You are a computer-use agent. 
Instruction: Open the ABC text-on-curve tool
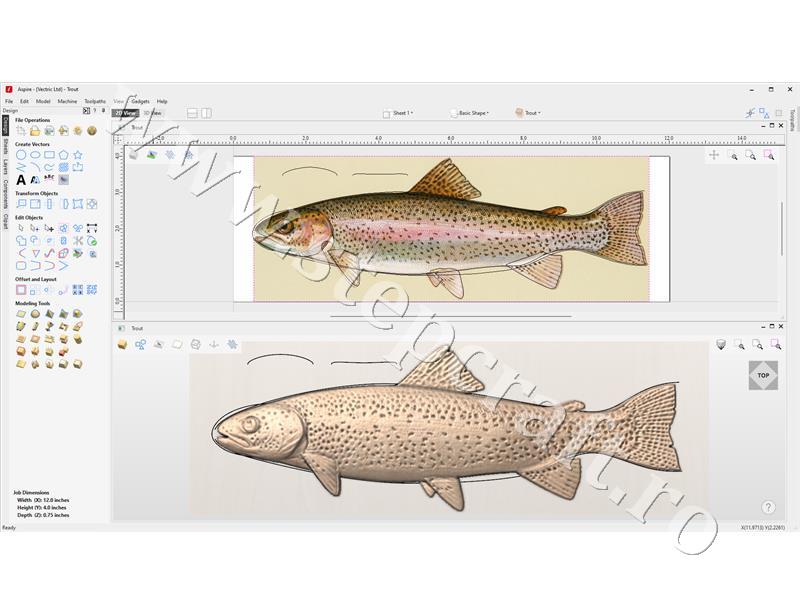[x=49, y=179]
